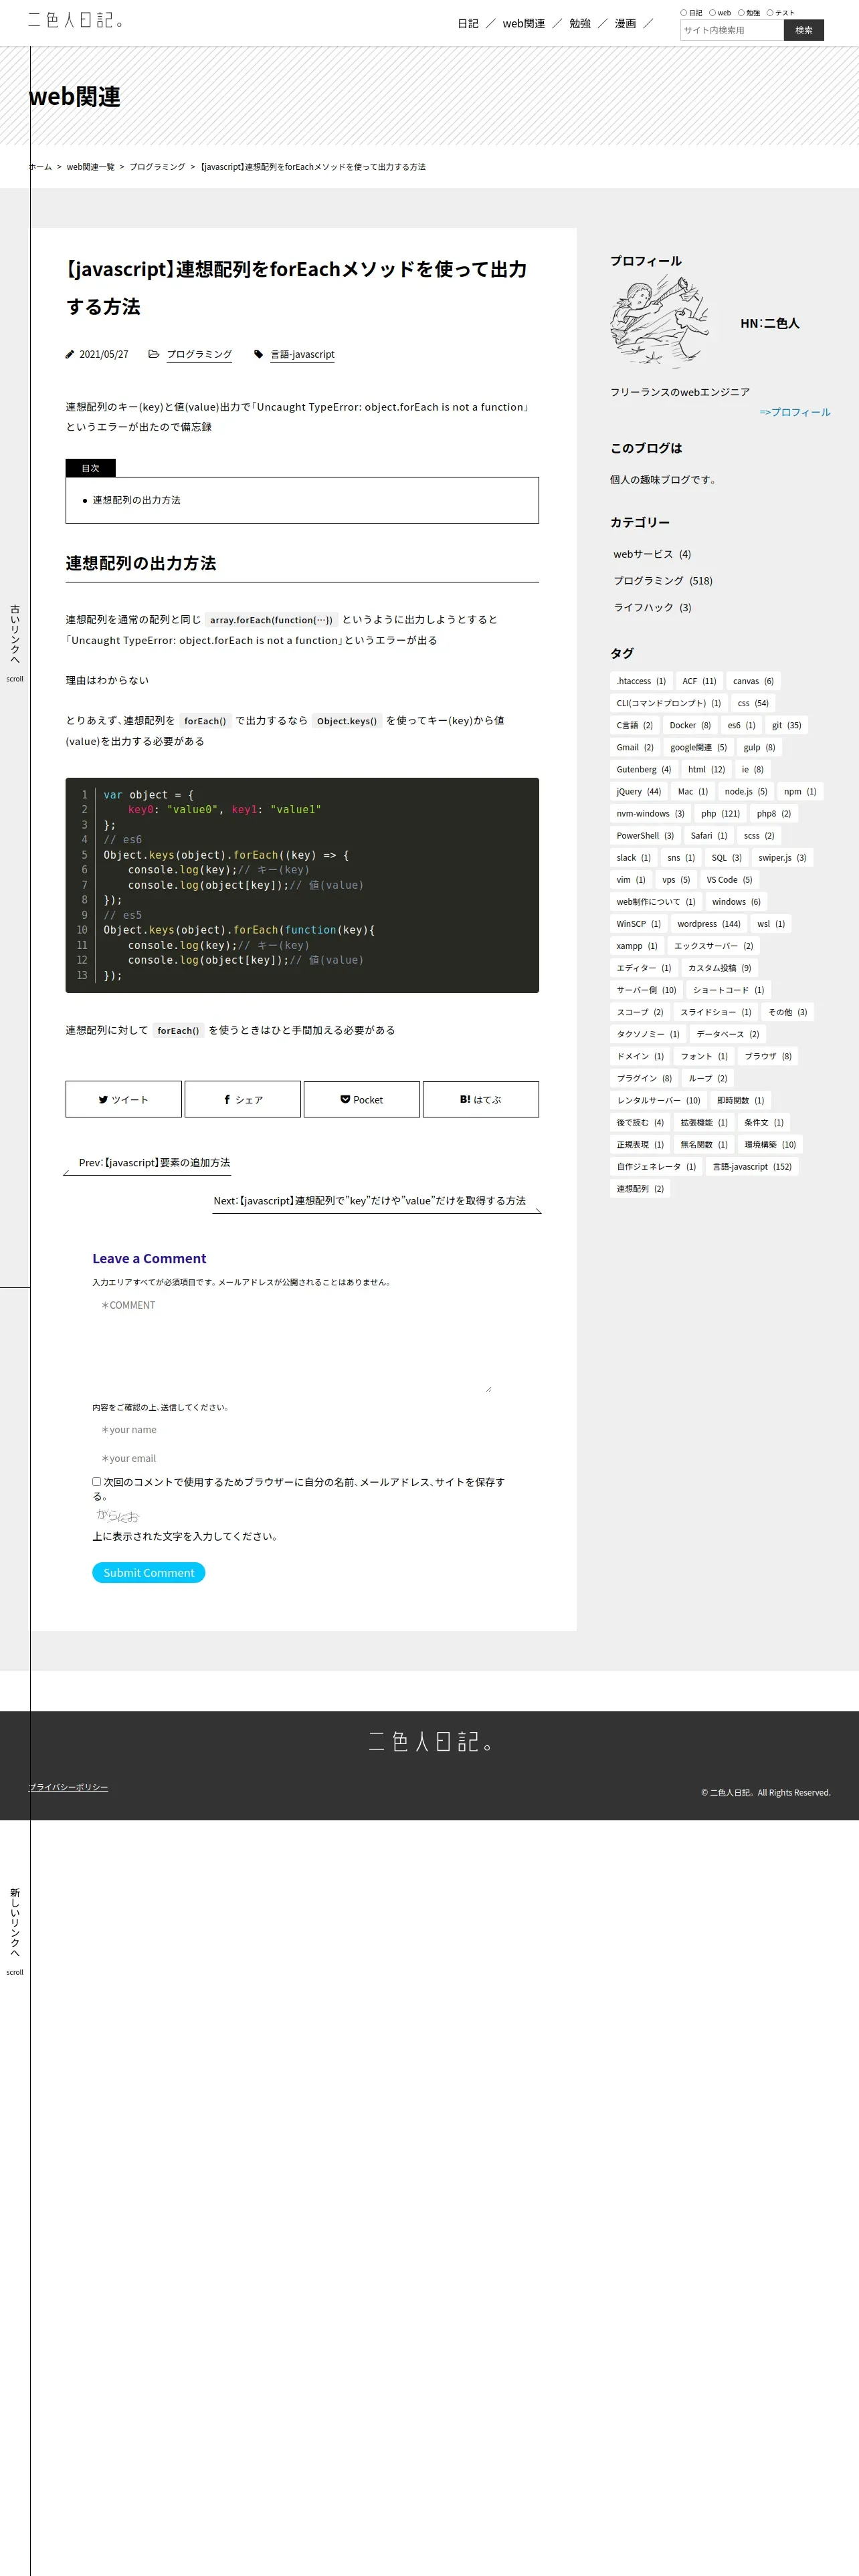This screenshot has height=2576, width=859.
Task: Select the php (121) tag
Action: tap(721, 813)
